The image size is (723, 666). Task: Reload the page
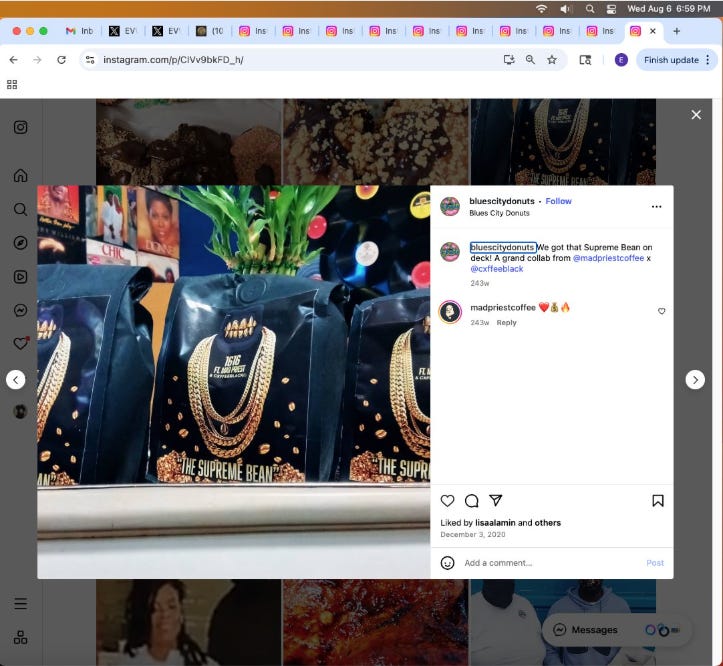[x=61, y=60]
